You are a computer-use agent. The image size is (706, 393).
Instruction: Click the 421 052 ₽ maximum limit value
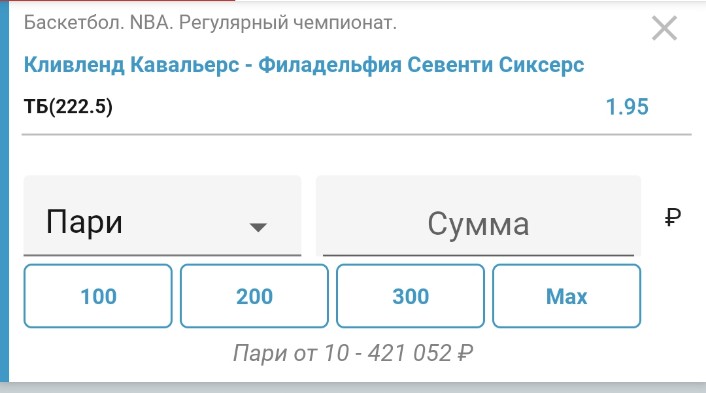(421, 353)
